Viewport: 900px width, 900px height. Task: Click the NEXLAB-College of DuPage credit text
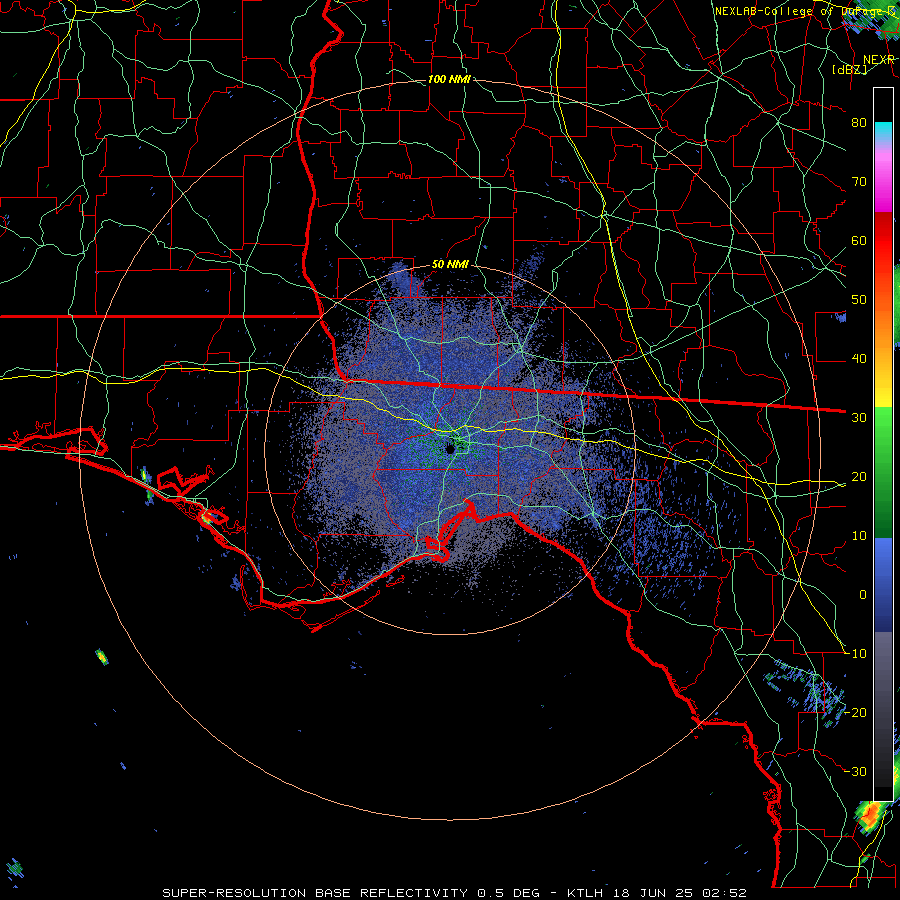pyautogui.click(x=805, y=11)
